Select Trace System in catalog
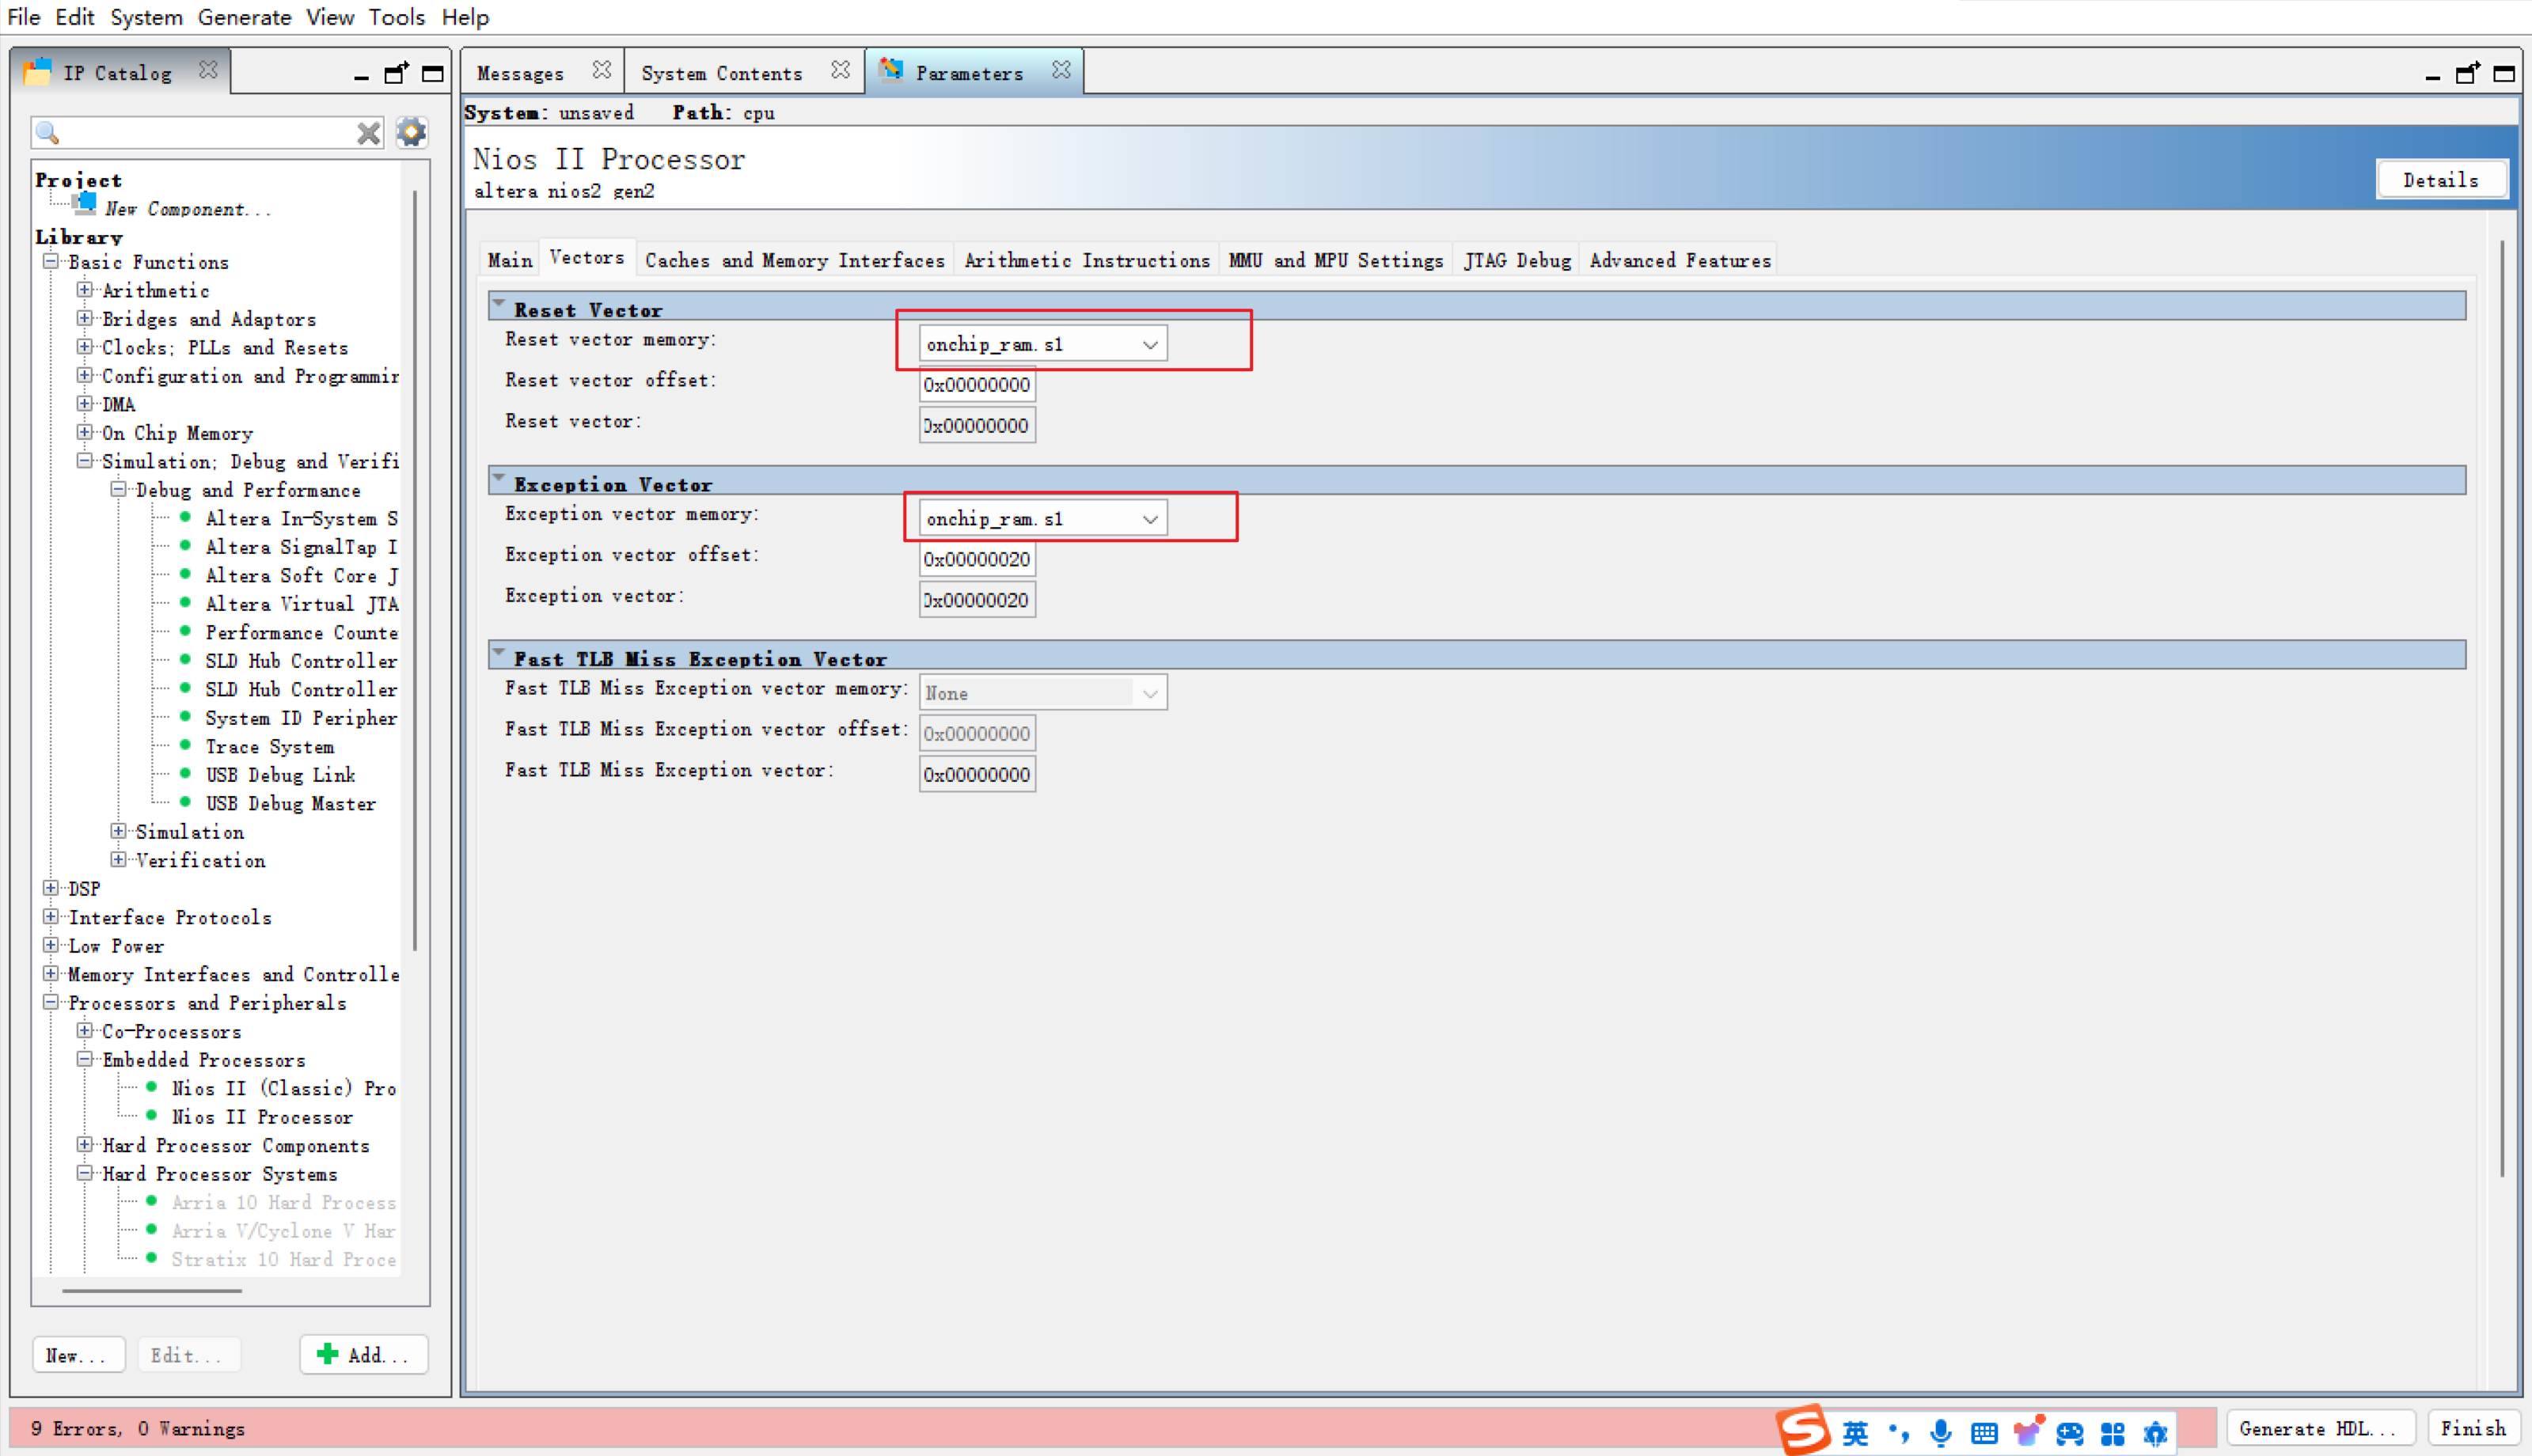The height and width of the screenshot is (1456, 2532). [x=269, y=747]
